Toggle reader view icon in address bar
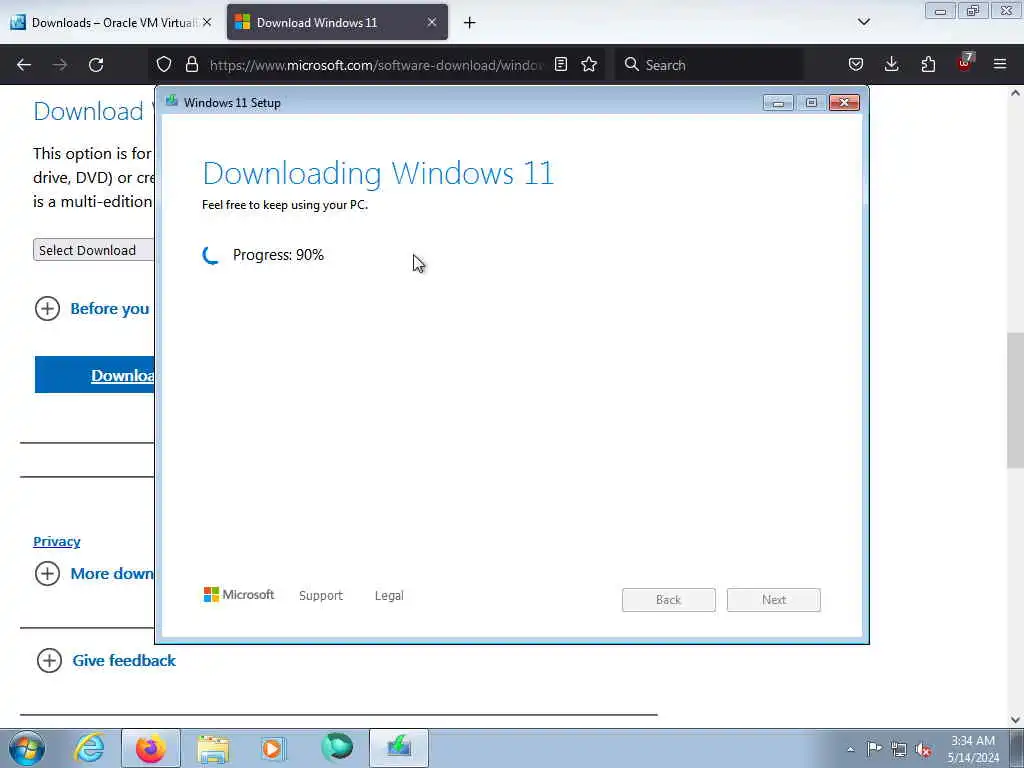 pos(560,64)
